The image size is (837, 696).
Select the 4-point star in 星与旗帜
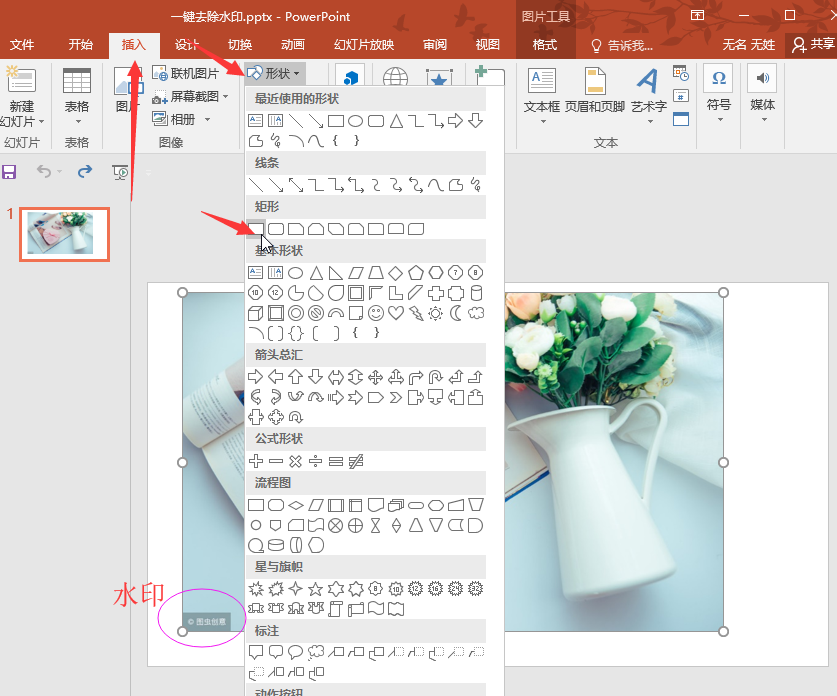coord(295,589)
